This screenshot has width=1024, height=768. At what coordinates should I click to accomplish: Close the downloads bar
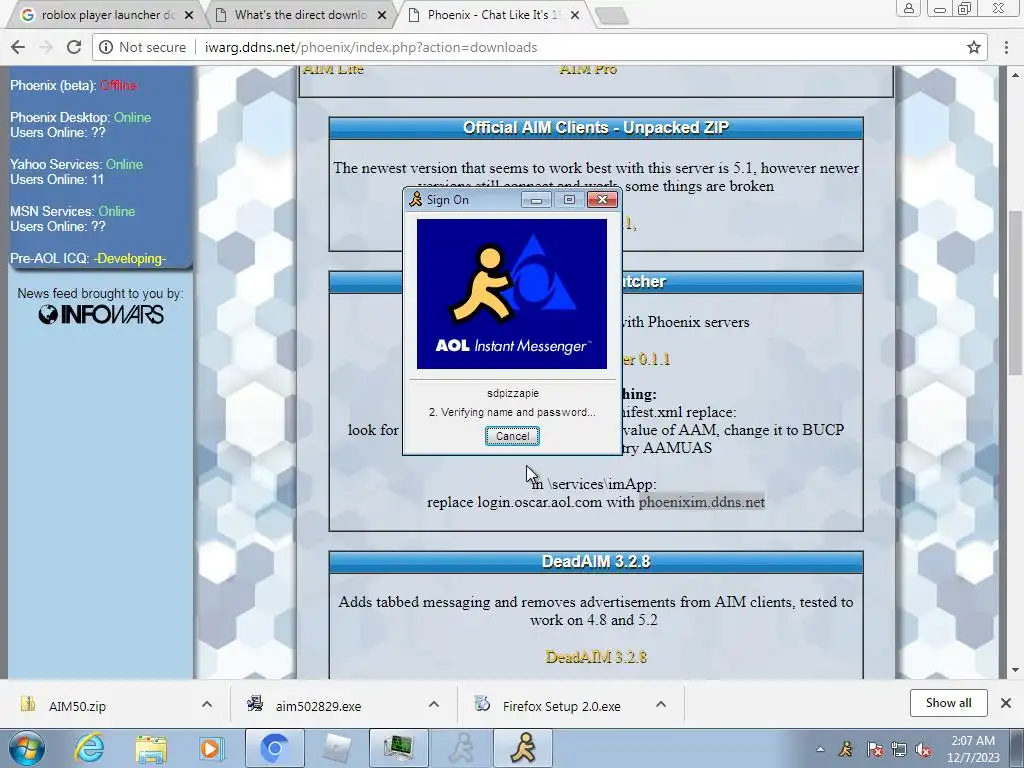coord(1006,703)
